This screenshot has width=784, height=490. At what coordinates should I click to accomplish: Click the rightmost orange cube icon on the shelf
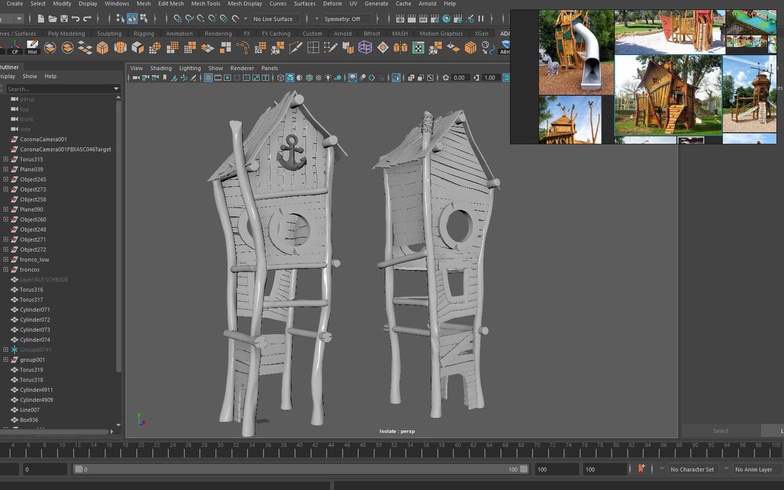470,48
